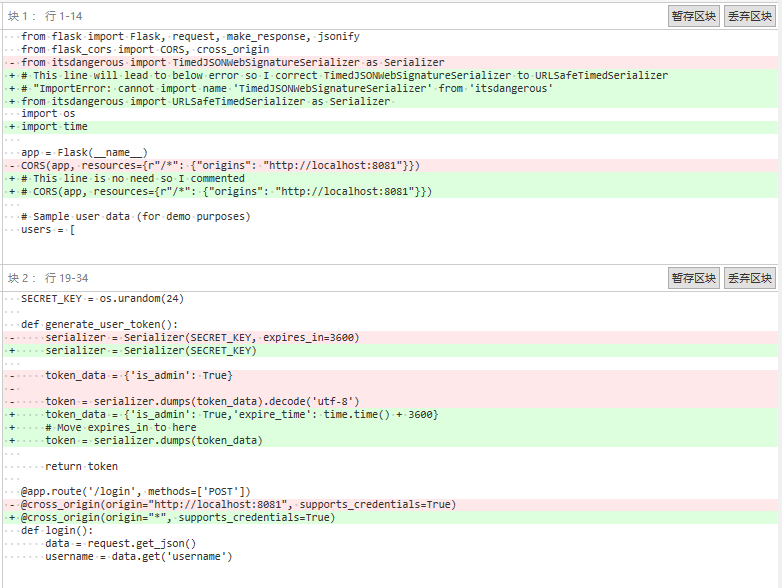This screenshot has width=782, height=588.
Task: Click line '# Sample user data (for demo purposes)'
Action: click(x=391, y=216)
